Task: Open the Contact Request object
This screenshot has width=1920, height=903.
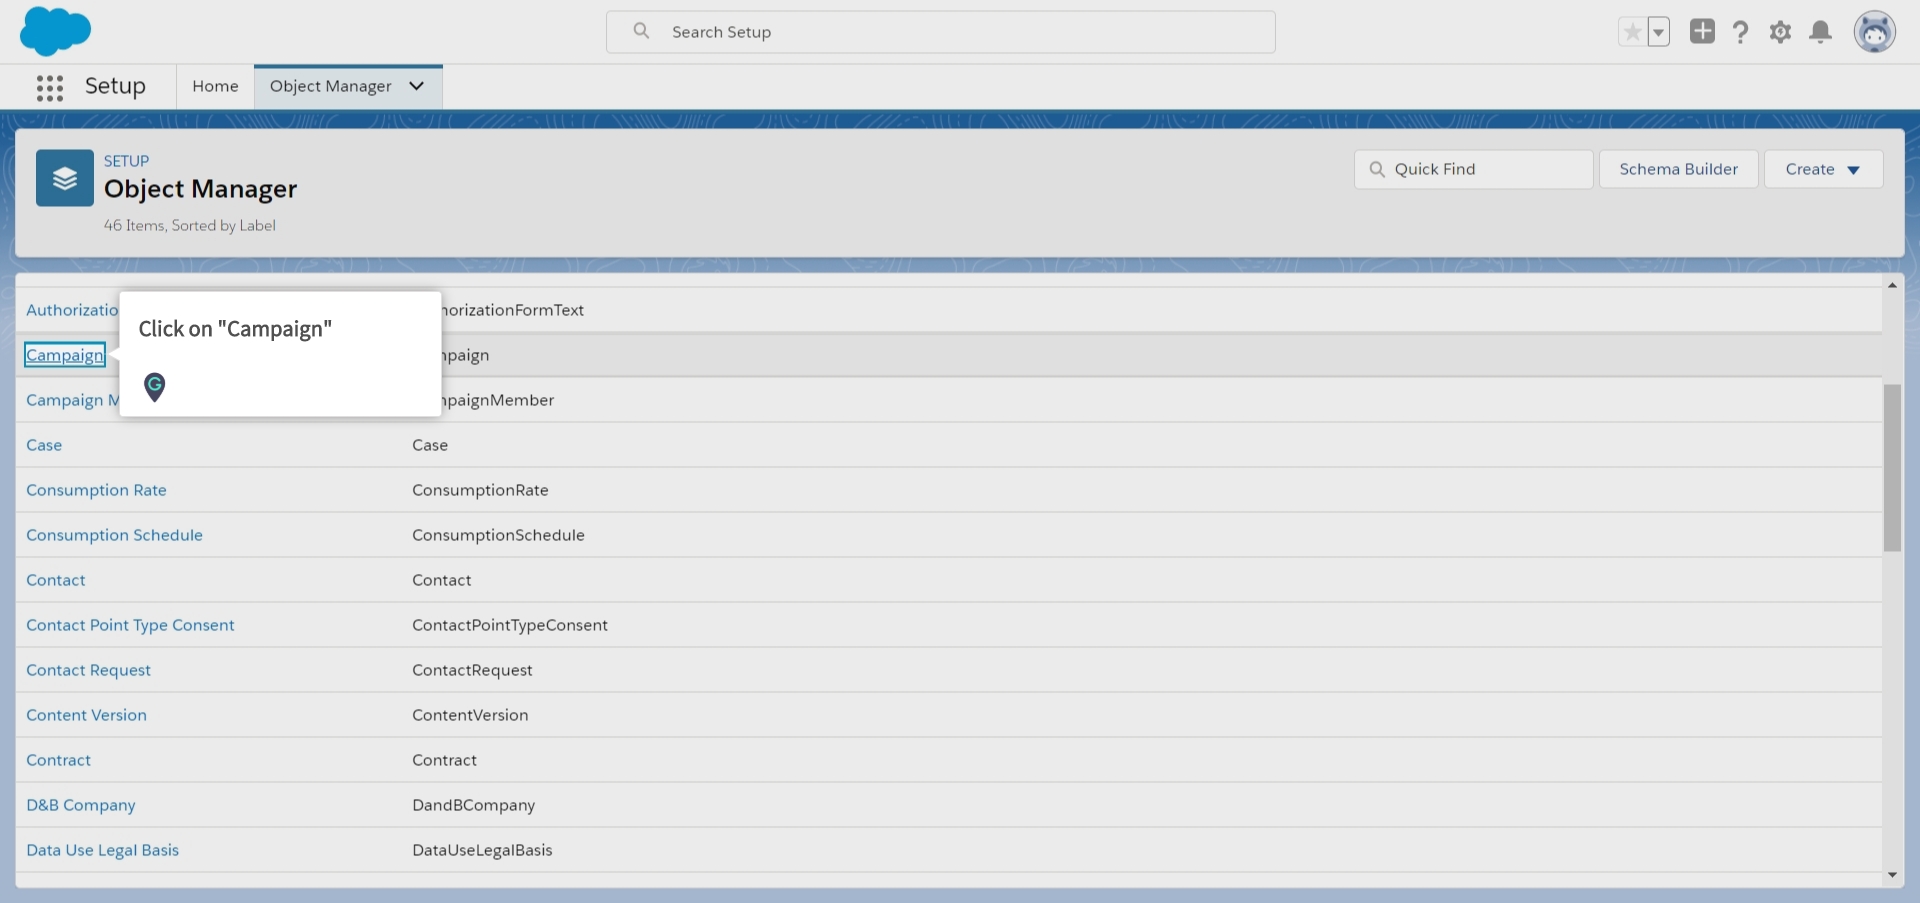Action: pyautogui.click(x=88, y=670)
